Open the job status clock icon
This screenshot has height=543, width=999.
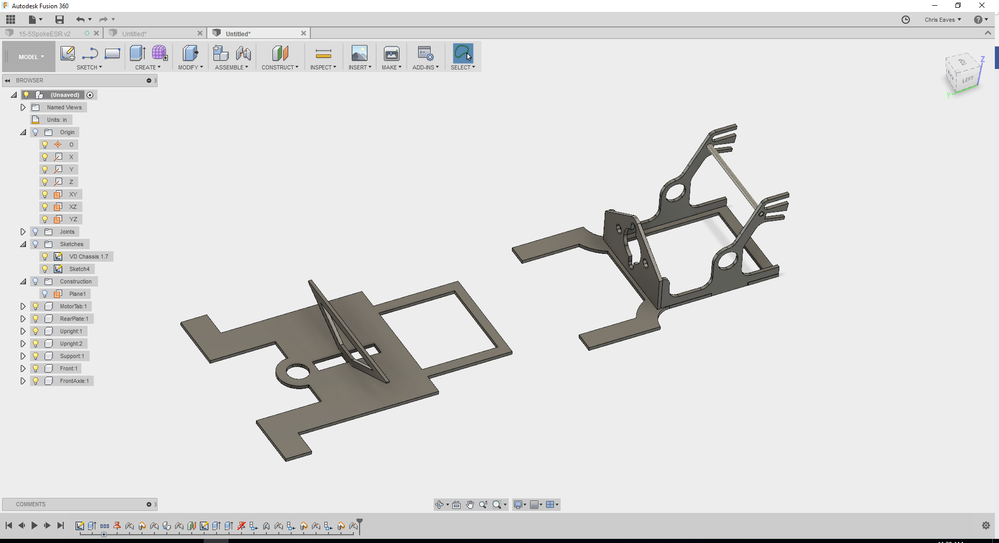(905, 20)
